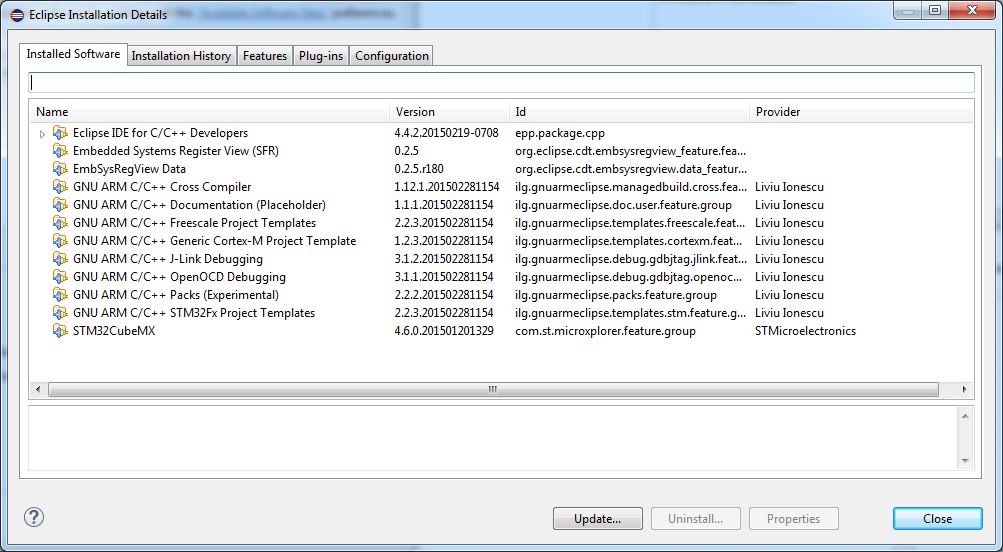1003x552 pixels.
Task: Click the Eclipse logo in title bar
Action: click(17, 15)
